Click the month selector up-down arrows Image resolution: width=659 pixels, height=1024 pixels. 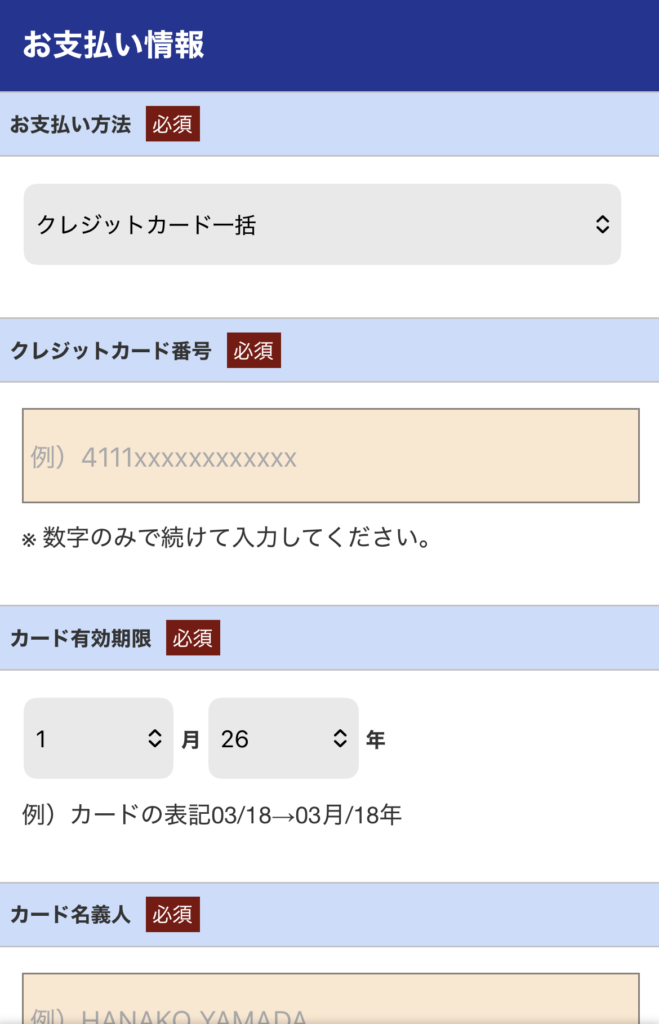click(x=154, y=739)
